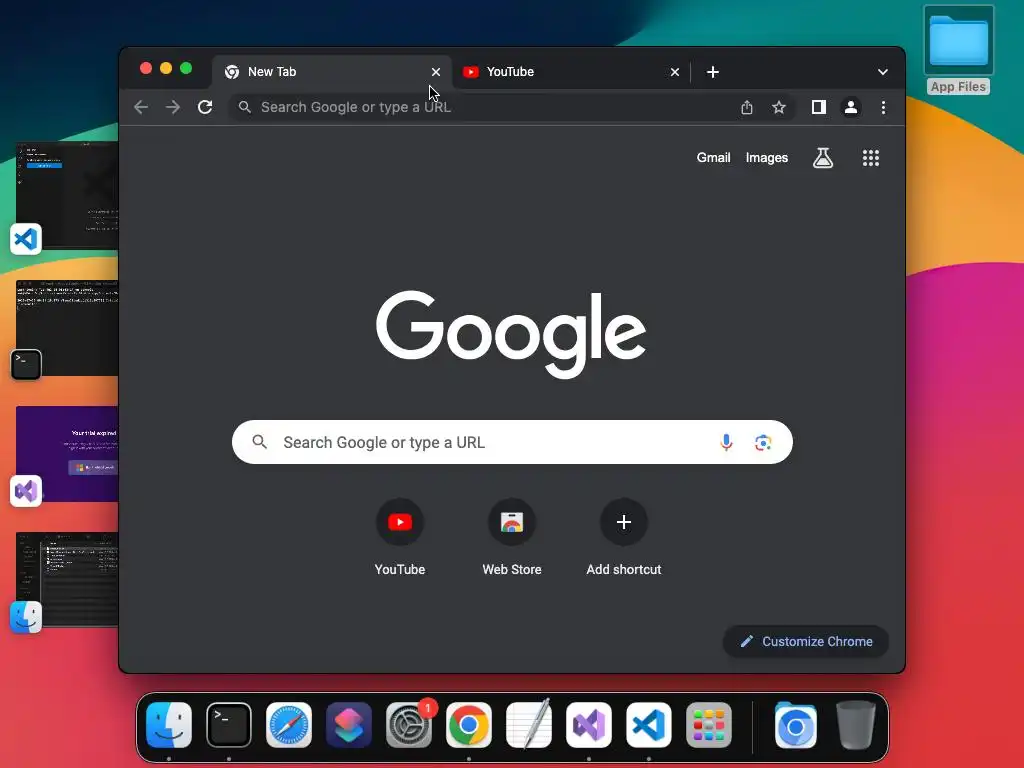1024x768 pixels.
Task: Open the Web Store shortcut tile
Action: 512,537
